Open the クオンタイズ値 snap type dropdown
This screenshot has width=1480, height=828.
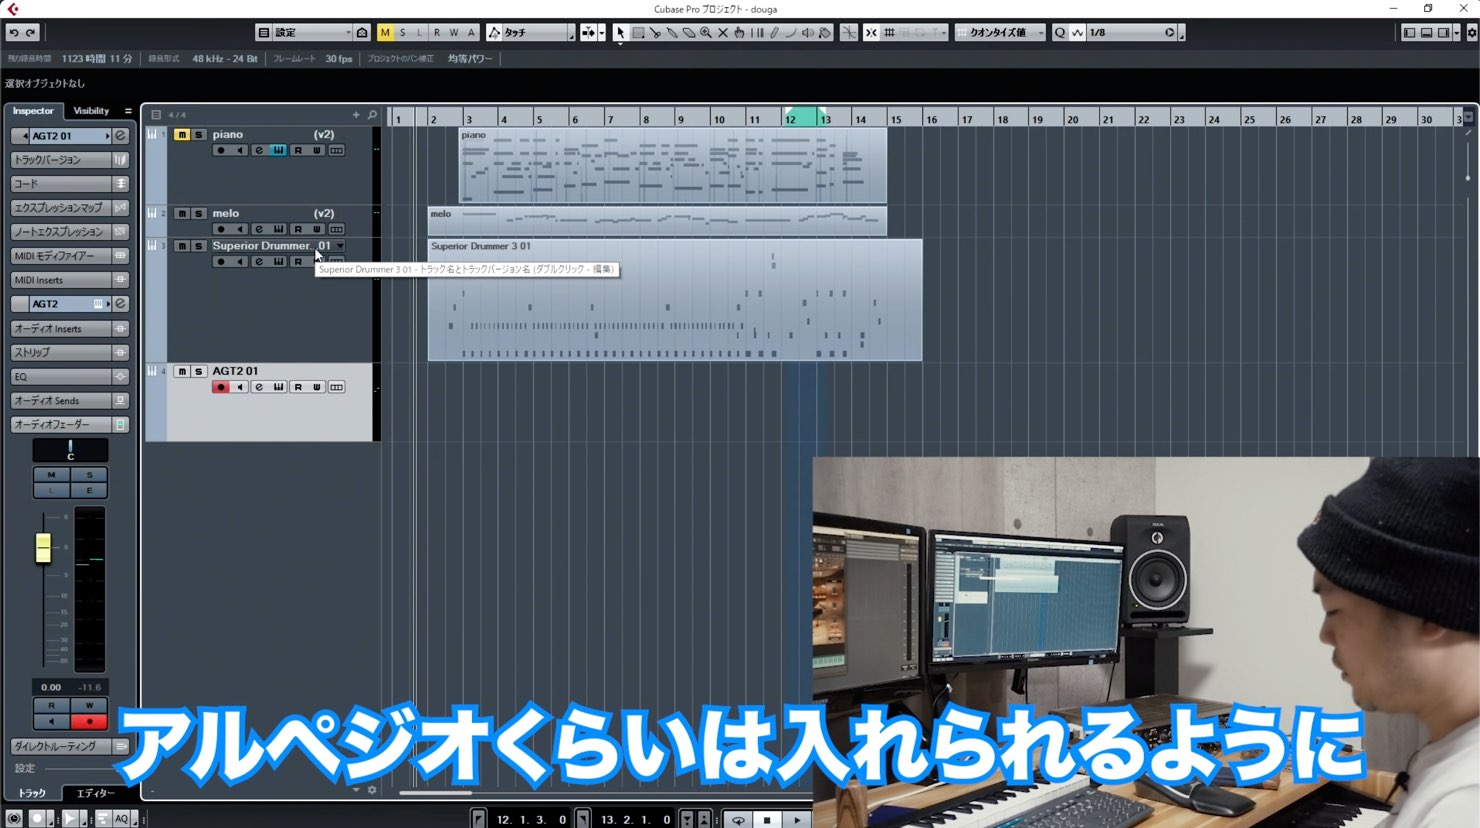tap(1000, 33)
